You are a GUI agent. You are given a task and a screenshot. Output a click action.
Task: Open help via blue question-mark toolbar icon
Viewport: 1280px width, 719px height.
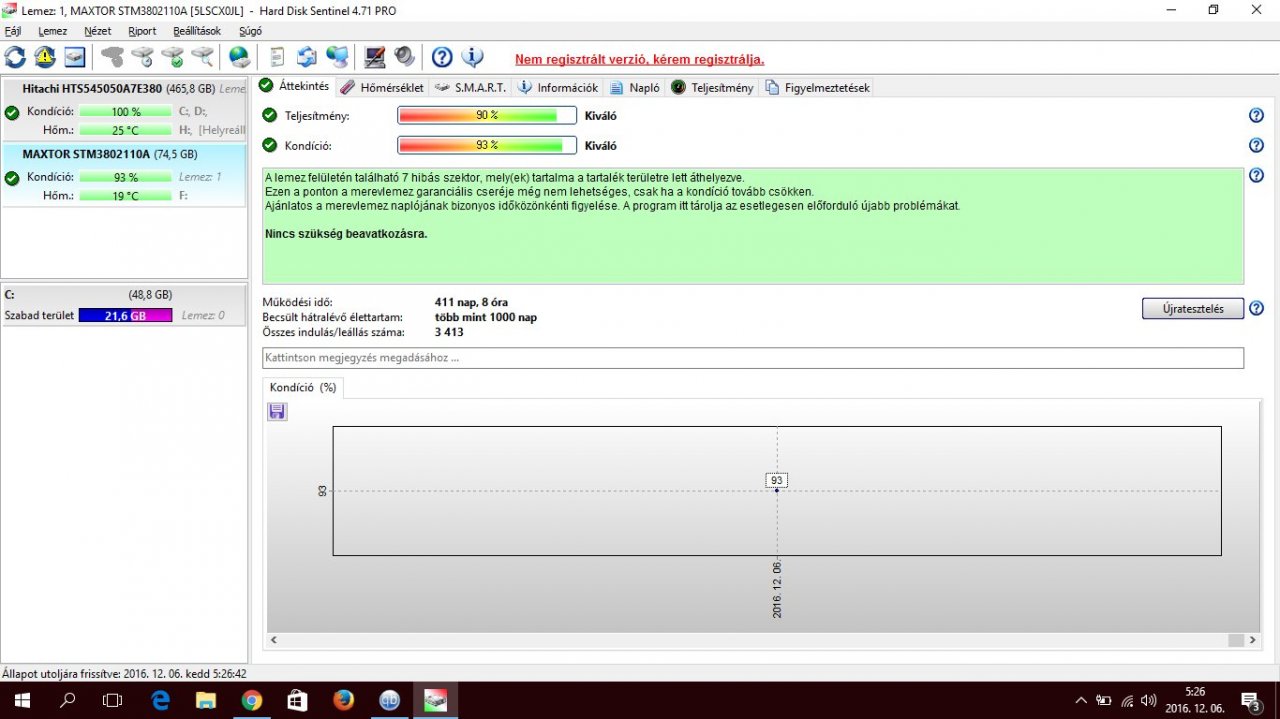(442, 57)
